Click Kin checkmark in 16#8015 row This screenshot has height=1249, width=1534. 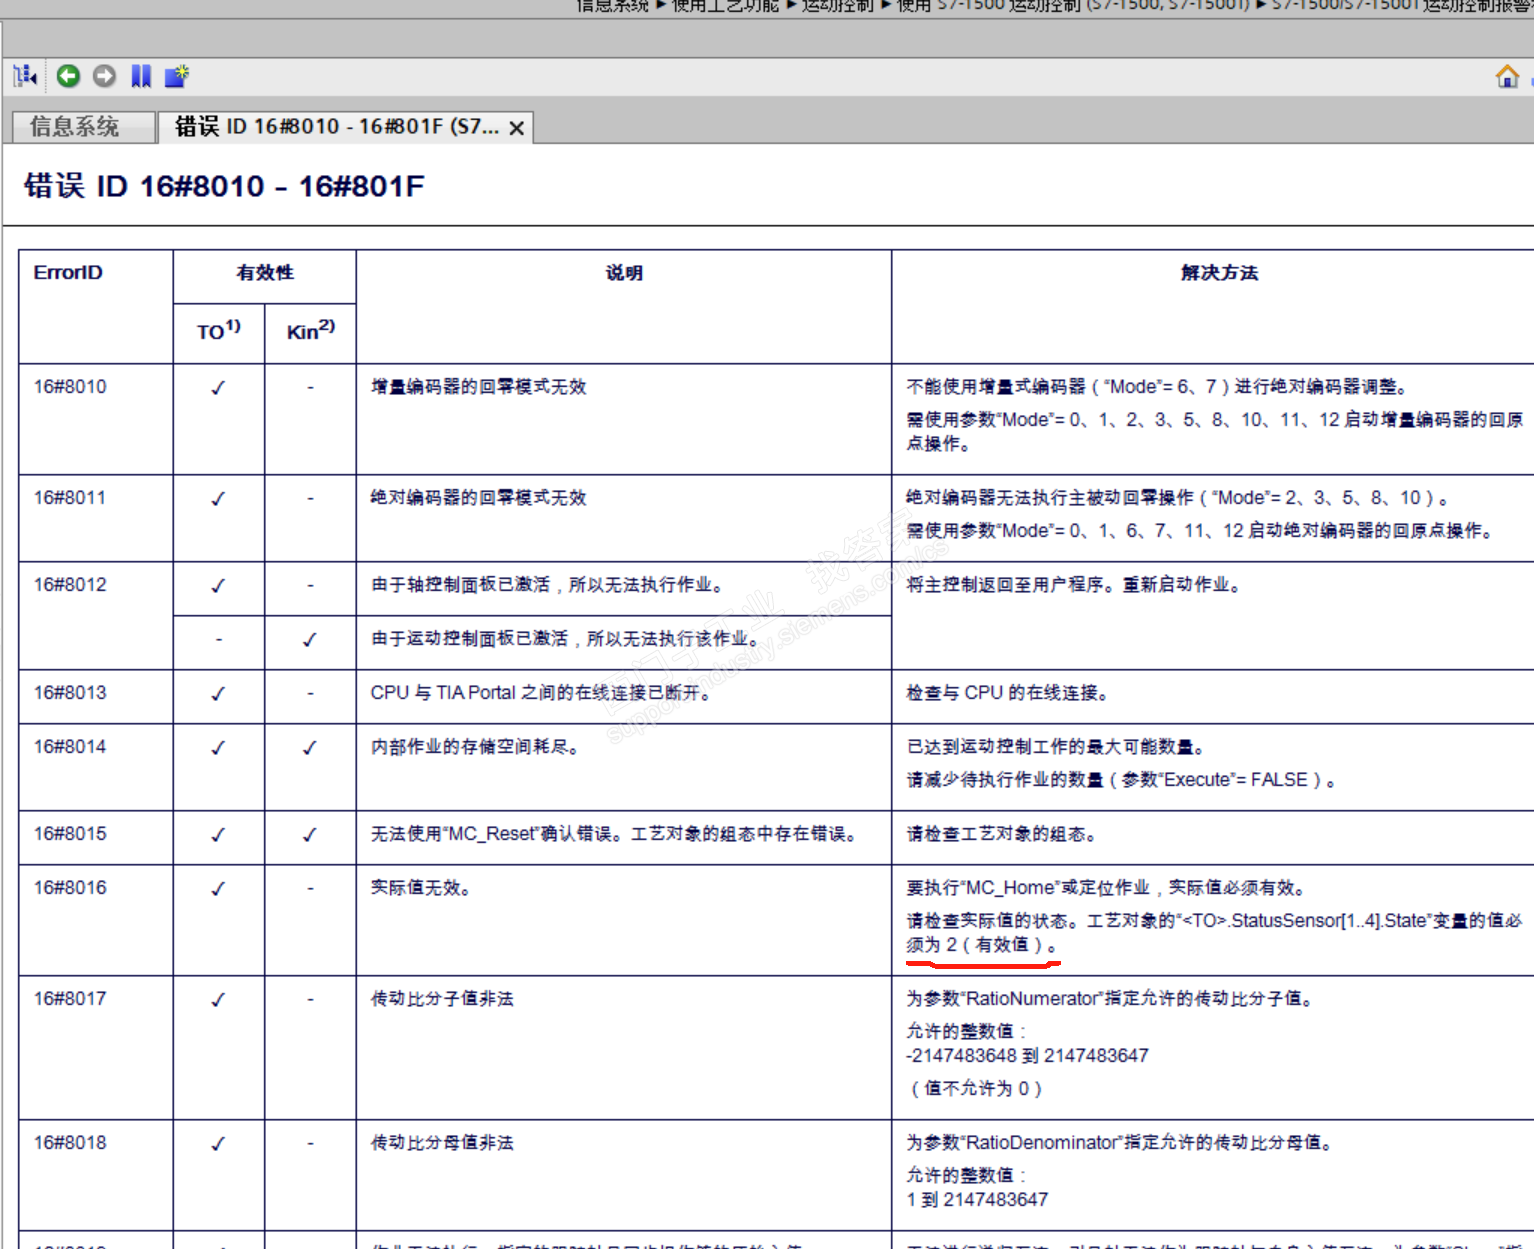point(310,835)
